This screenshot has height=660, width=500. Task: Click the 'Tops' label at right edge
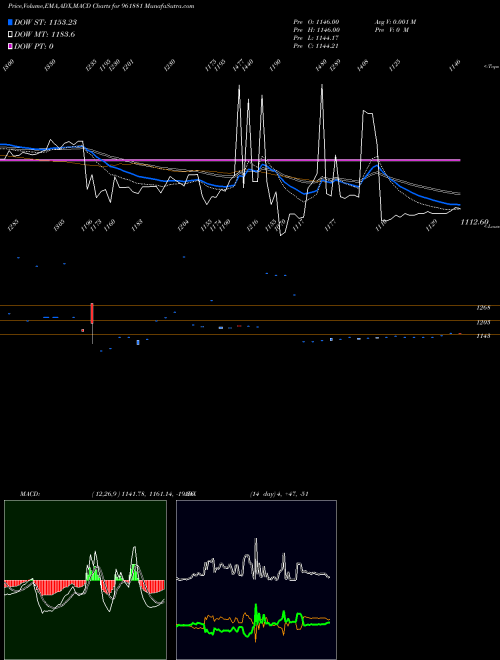point(492,67)
